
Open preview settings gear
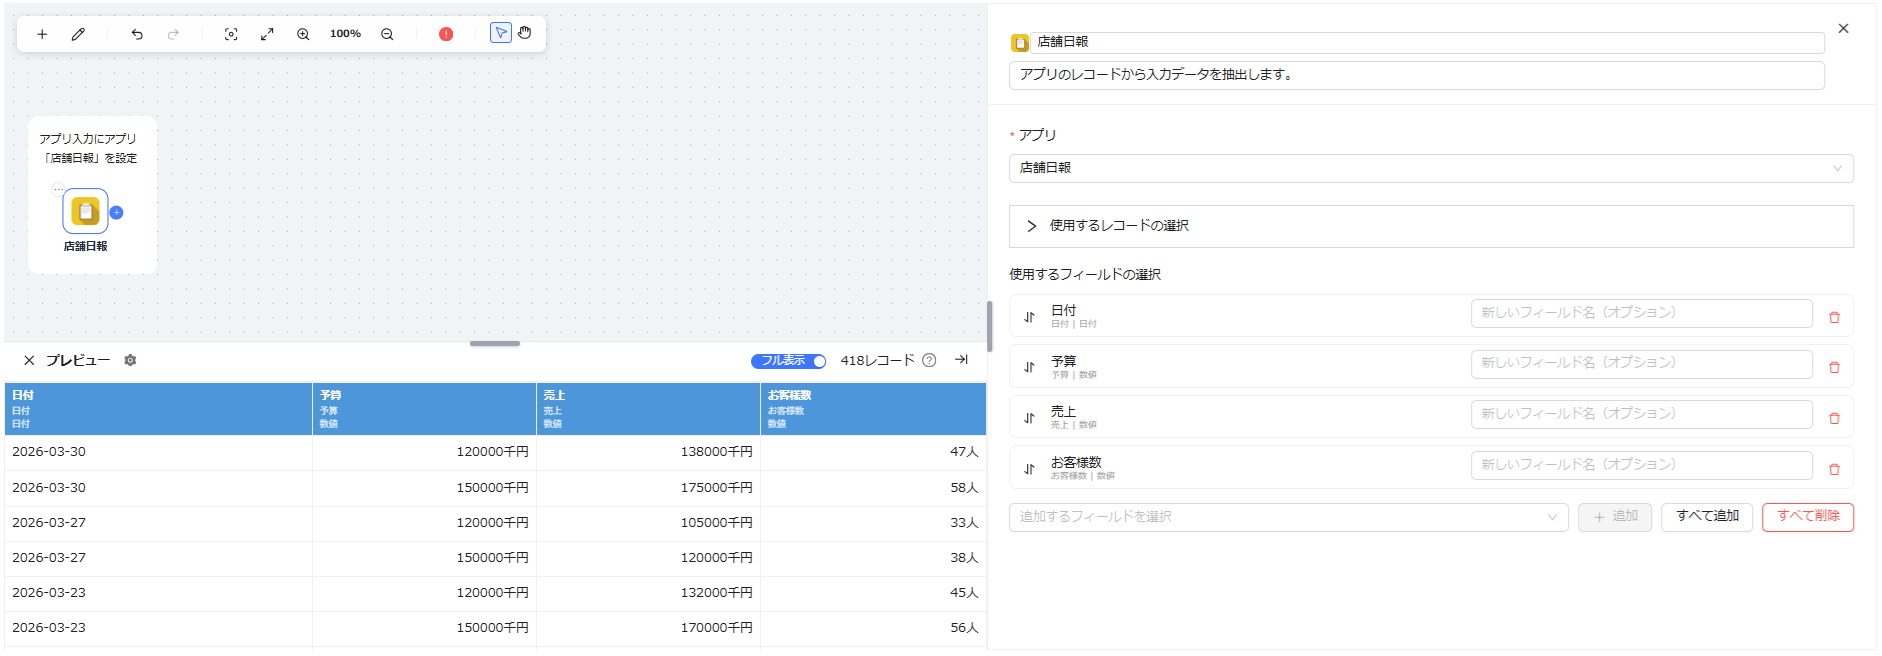pos(130,360)
